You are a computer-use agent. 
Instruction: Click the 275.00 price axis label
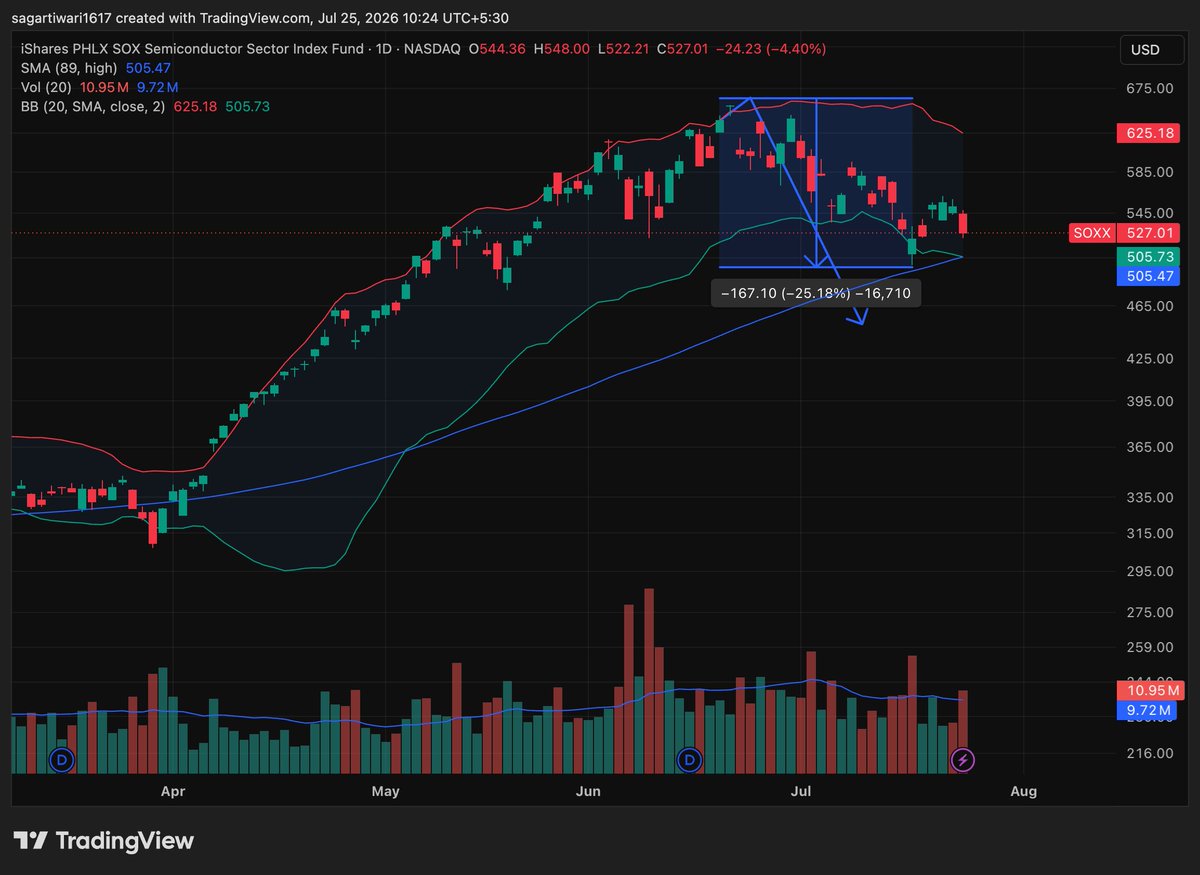coord(1150,612)
